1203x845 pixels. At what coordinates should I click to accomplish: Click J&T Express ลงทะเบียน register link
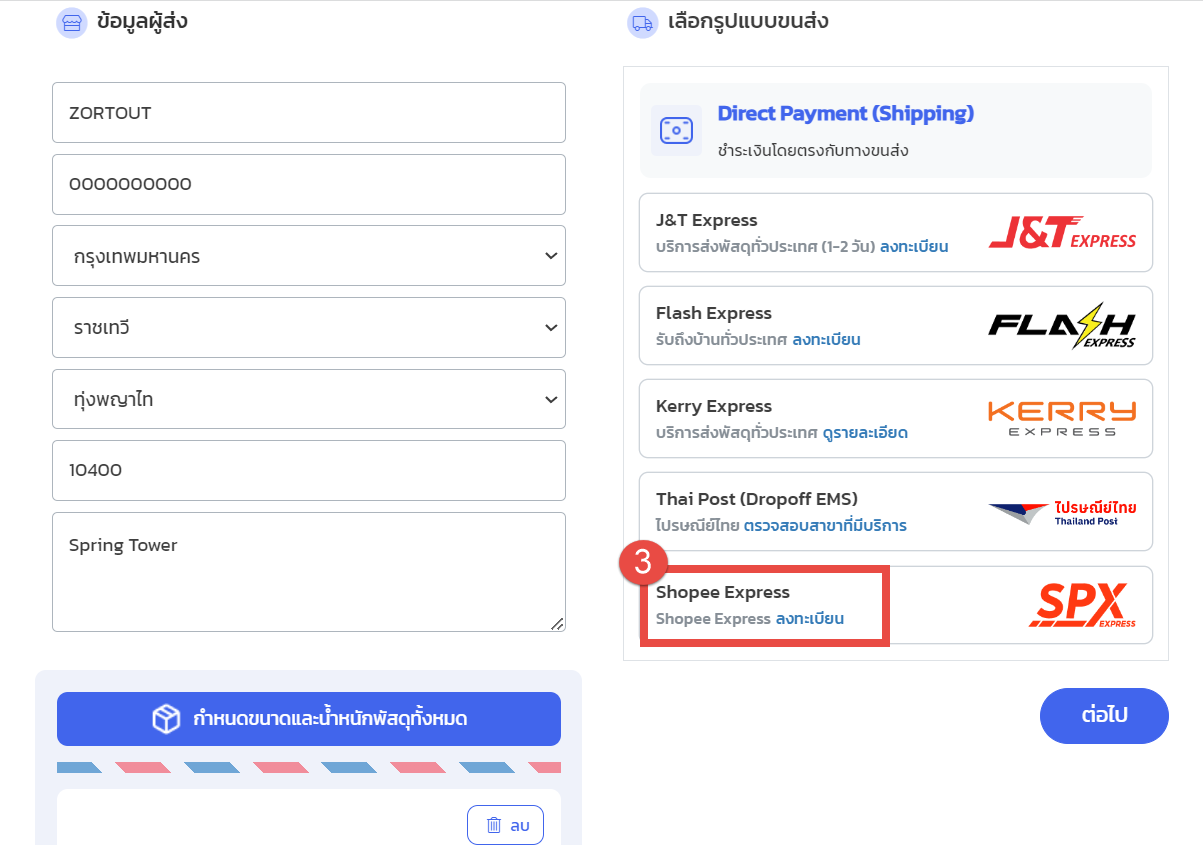click(x=914, y=246)
